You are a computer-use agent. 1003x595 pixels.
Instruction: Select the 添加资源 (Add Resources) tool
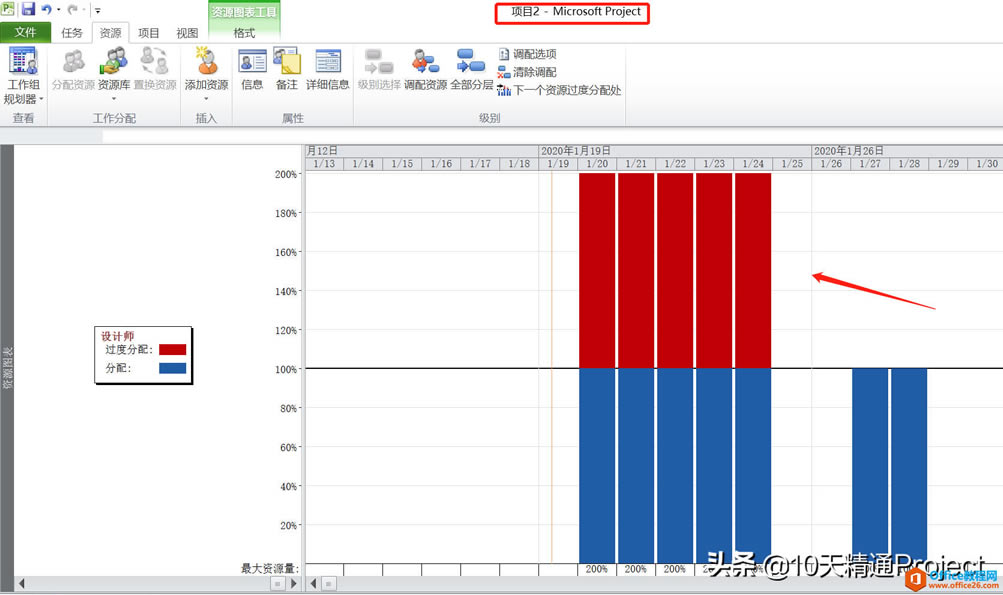pyautogui.click(x=206, y=68)
